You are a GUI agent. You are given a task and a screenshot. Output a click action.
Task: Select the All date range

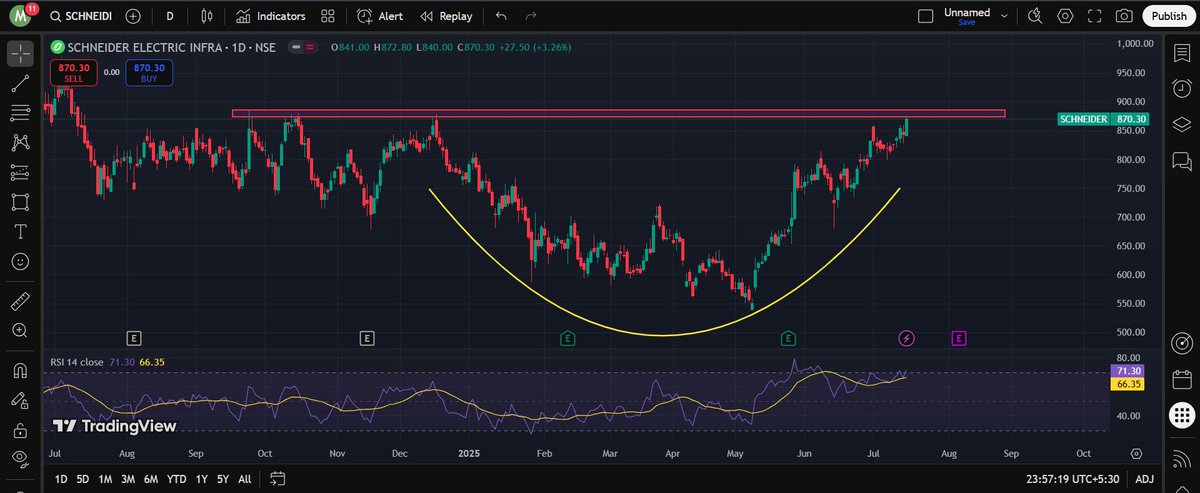click(244, 480)
